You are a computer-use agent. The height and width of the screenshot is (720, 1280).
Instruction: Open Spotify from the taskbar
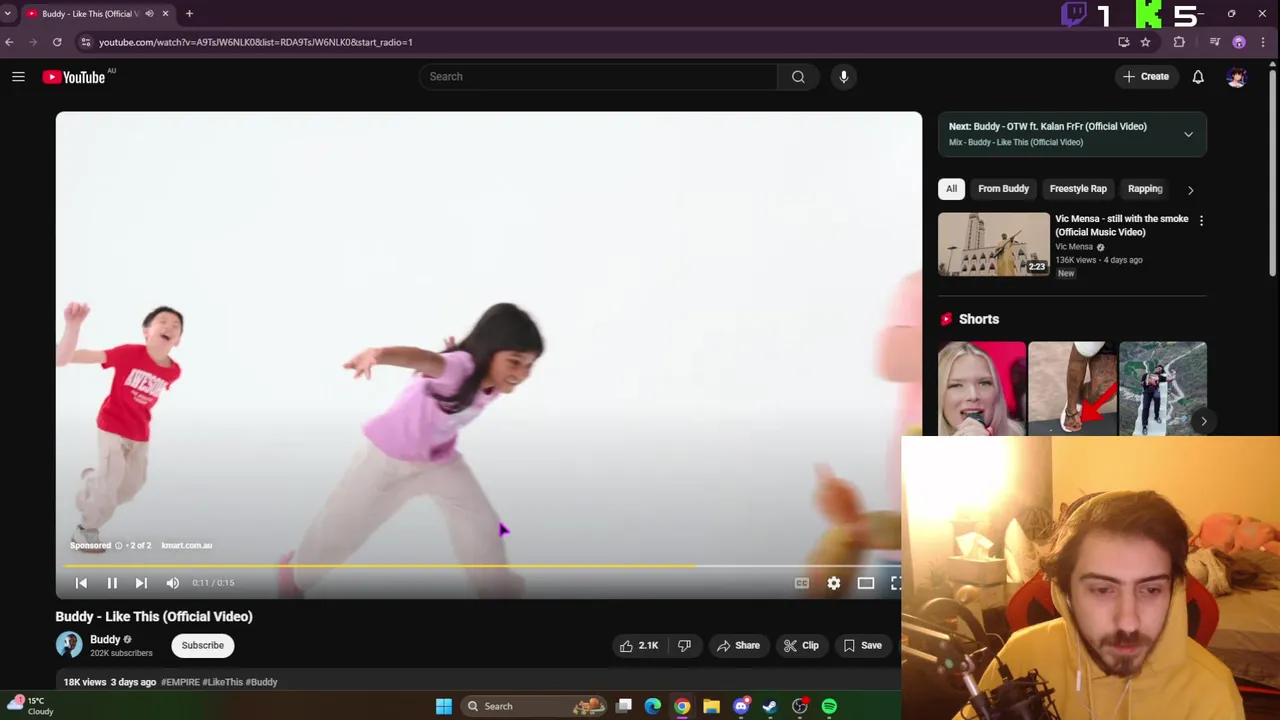829,707
